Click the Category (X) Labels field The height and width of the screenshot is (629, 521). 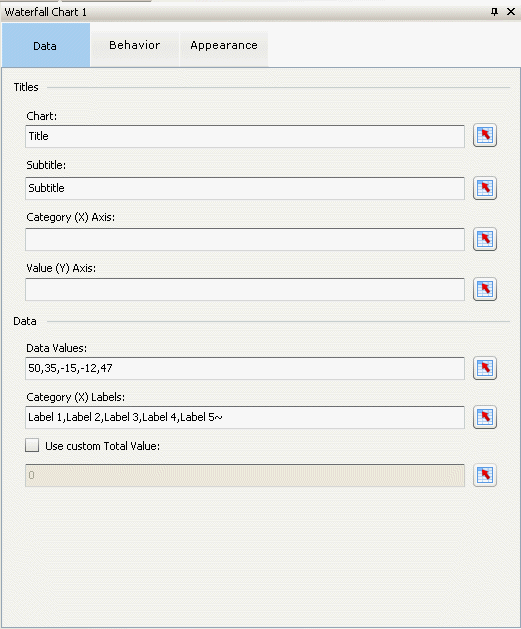coord(245,417)
